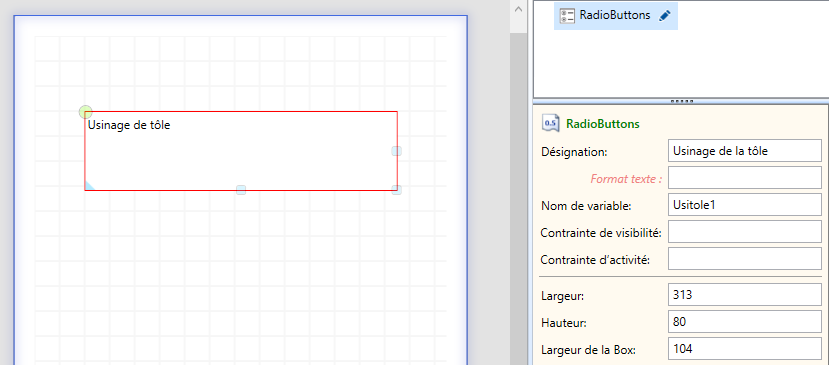This screenshot has height=365, width=829.
Task: Click the 'Largeur:' label
Action: [563, 296]
